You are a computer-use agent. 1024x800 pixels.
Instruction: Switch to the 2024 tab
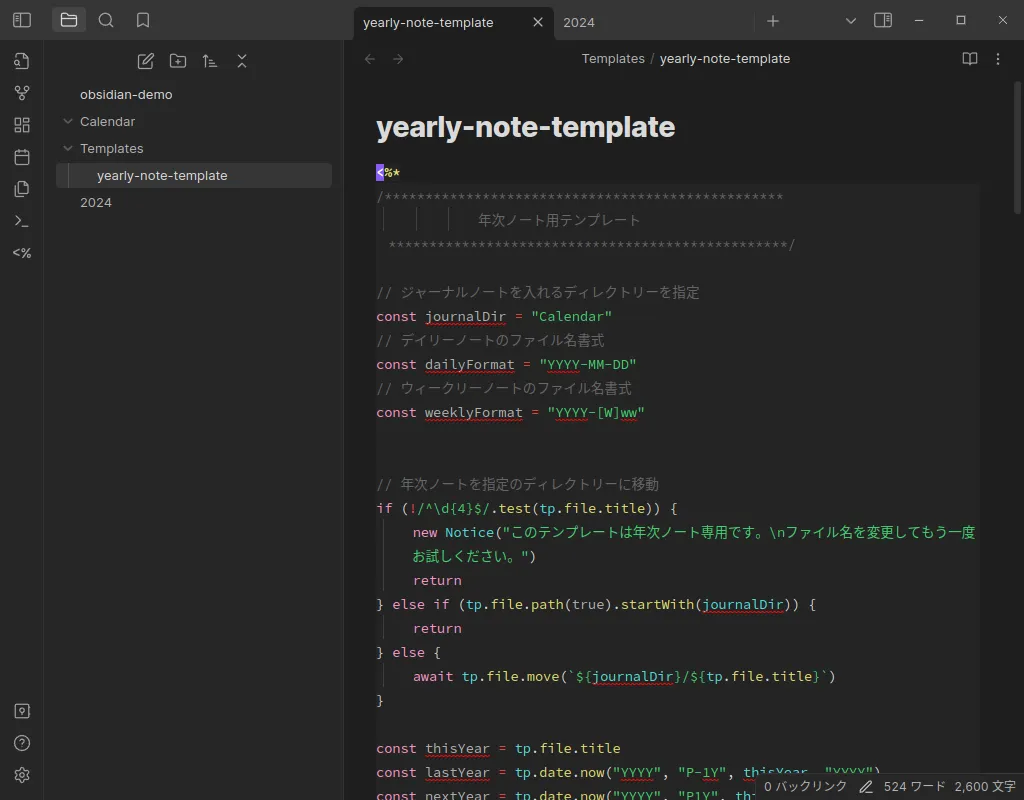click(x=579, y=22)
